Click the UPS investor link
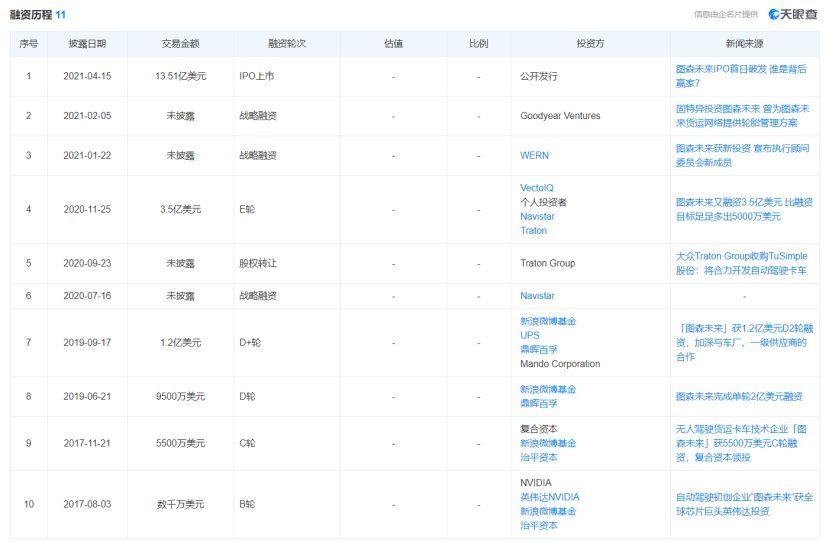830x543 pixels. tap(529, 336)
